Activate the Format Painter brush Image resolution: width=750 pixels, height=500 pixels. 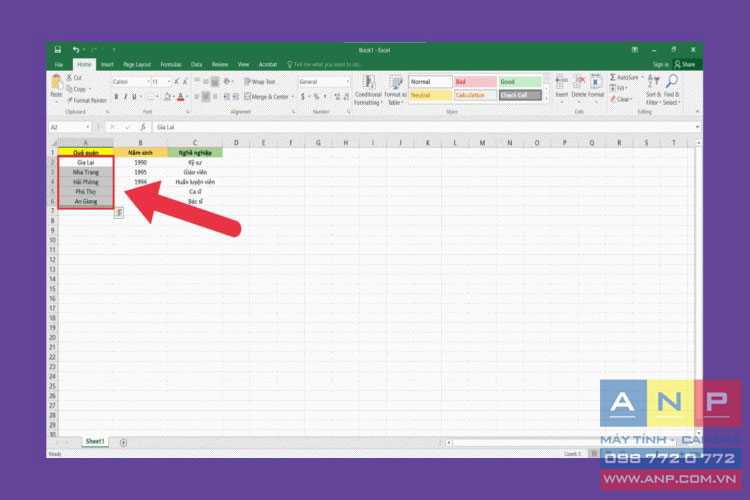(x=87, y=100)
